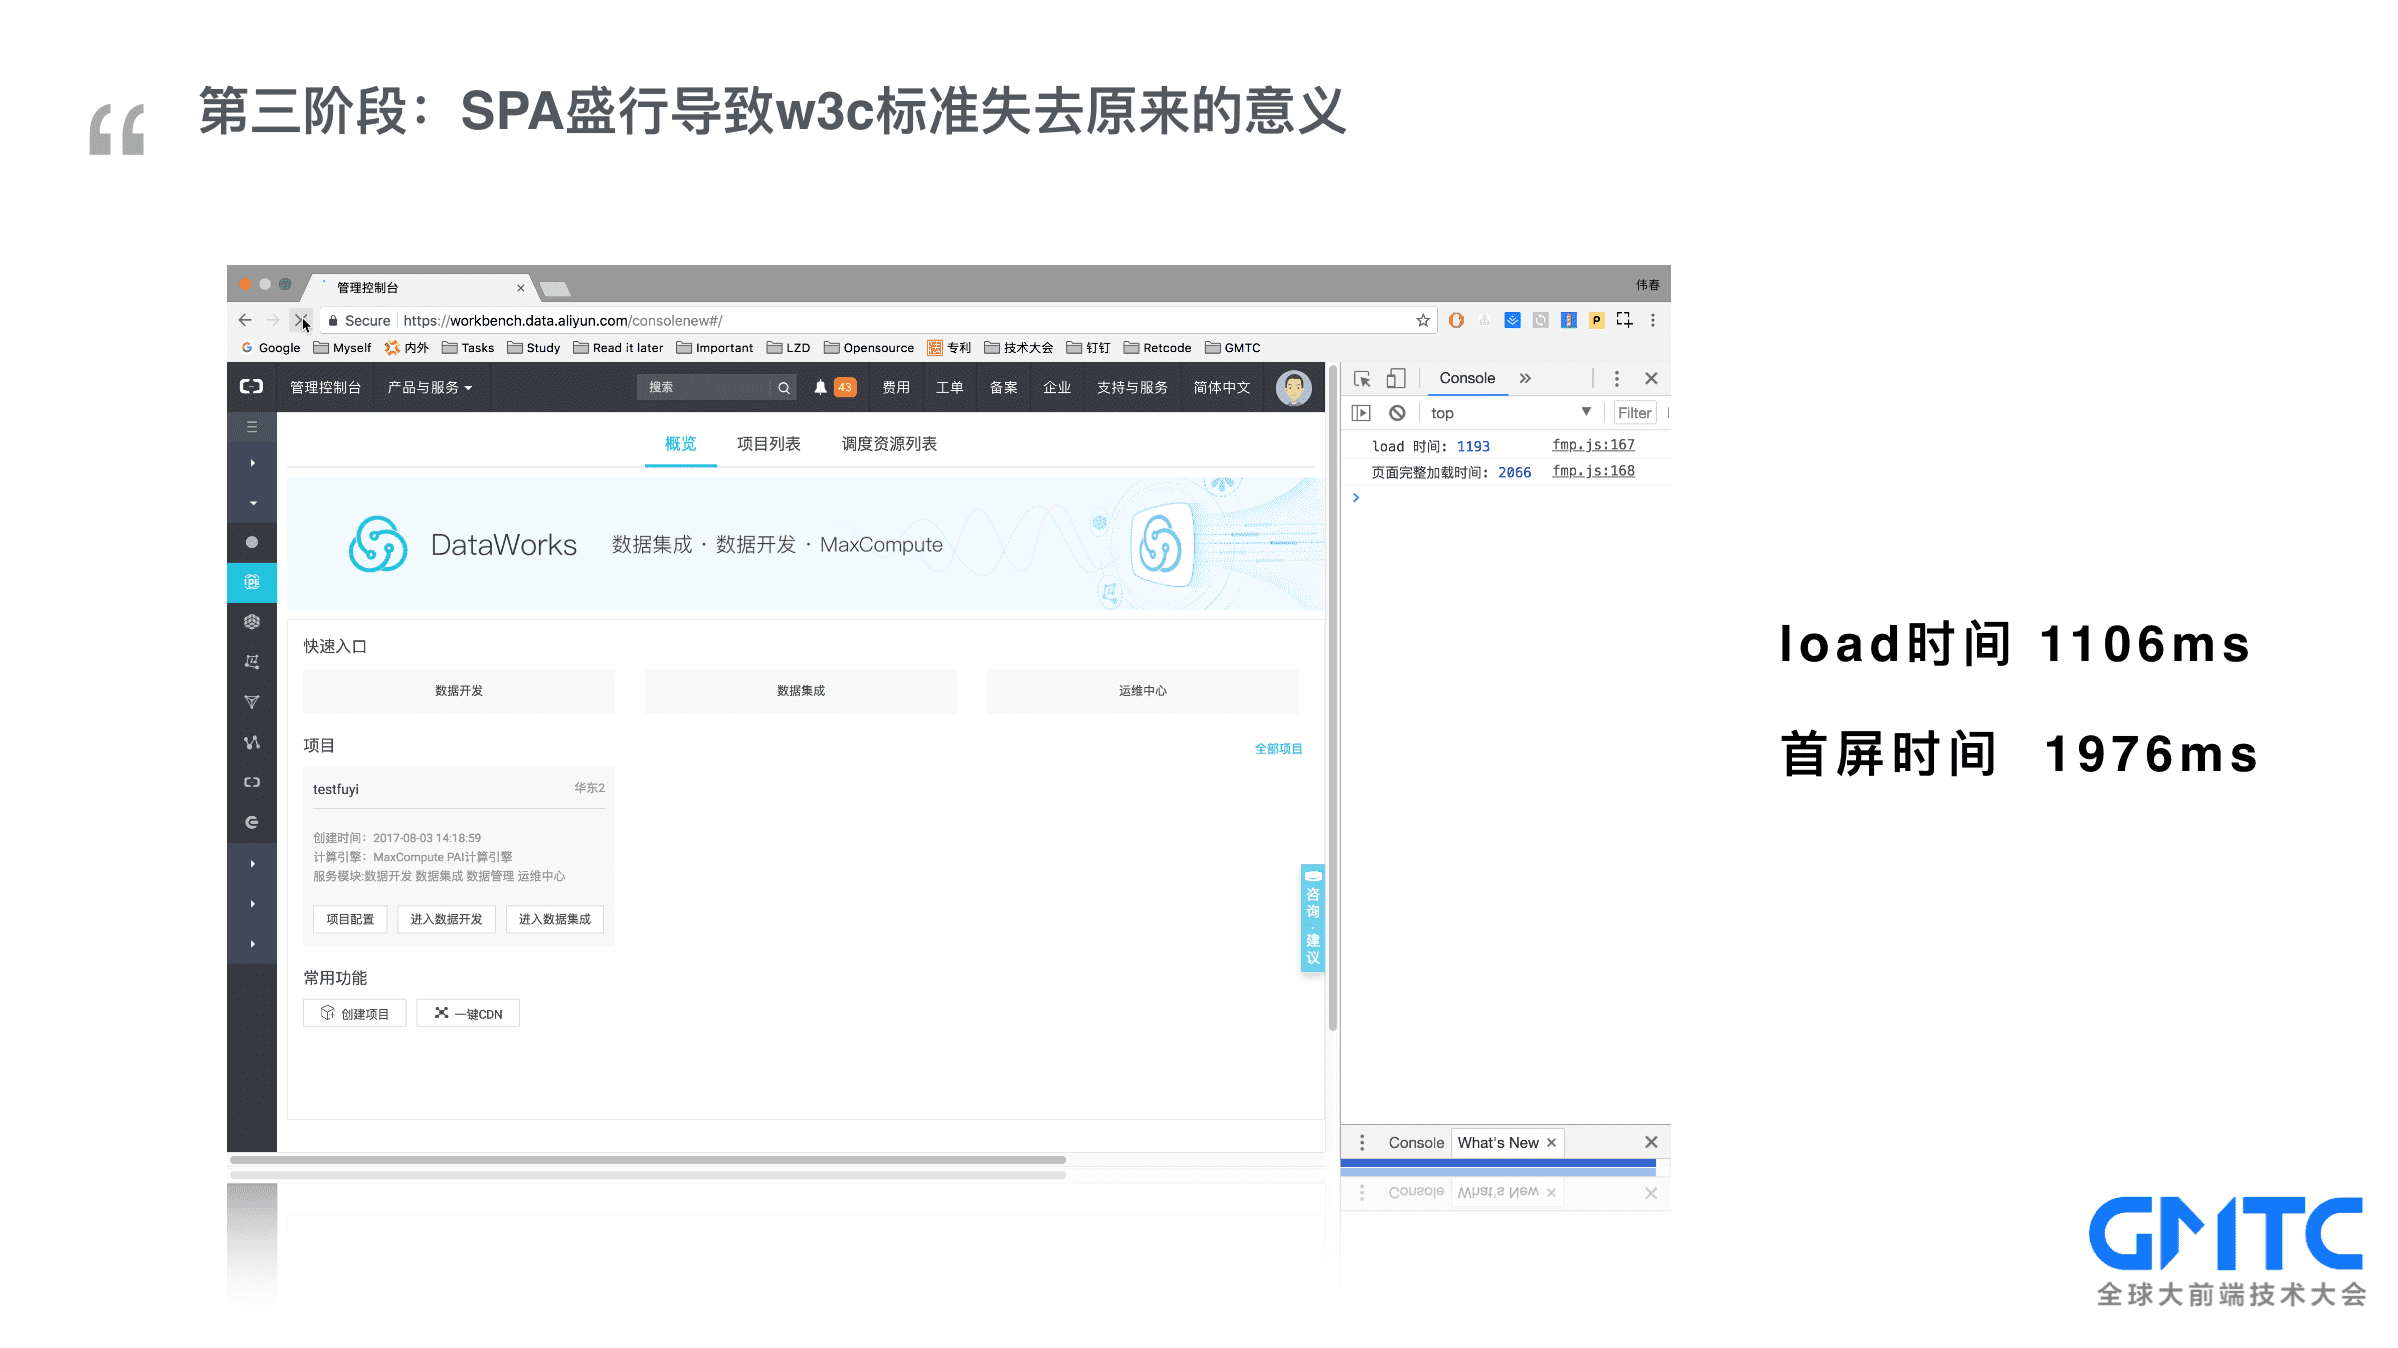Click the 数据开发 quick entry button
The width and height of the screenshot is (2398, 1348).
point(459,691)
